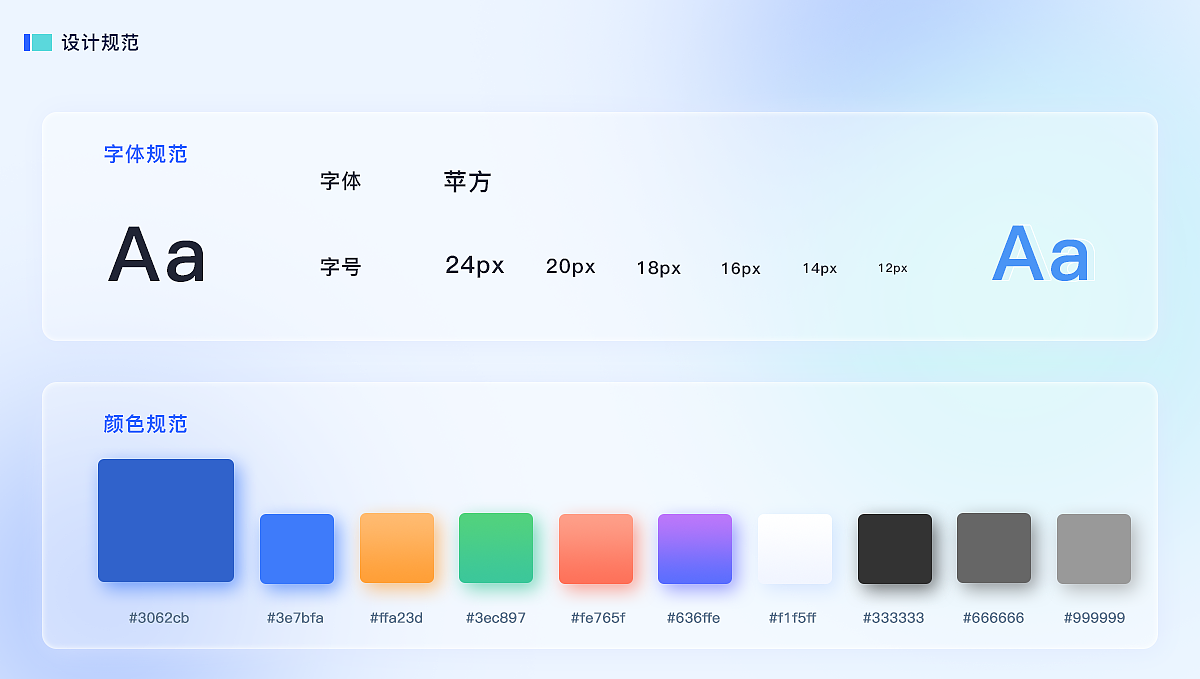
Task: Choose the #fe765f coral swatch
Action: pos(595,548)
